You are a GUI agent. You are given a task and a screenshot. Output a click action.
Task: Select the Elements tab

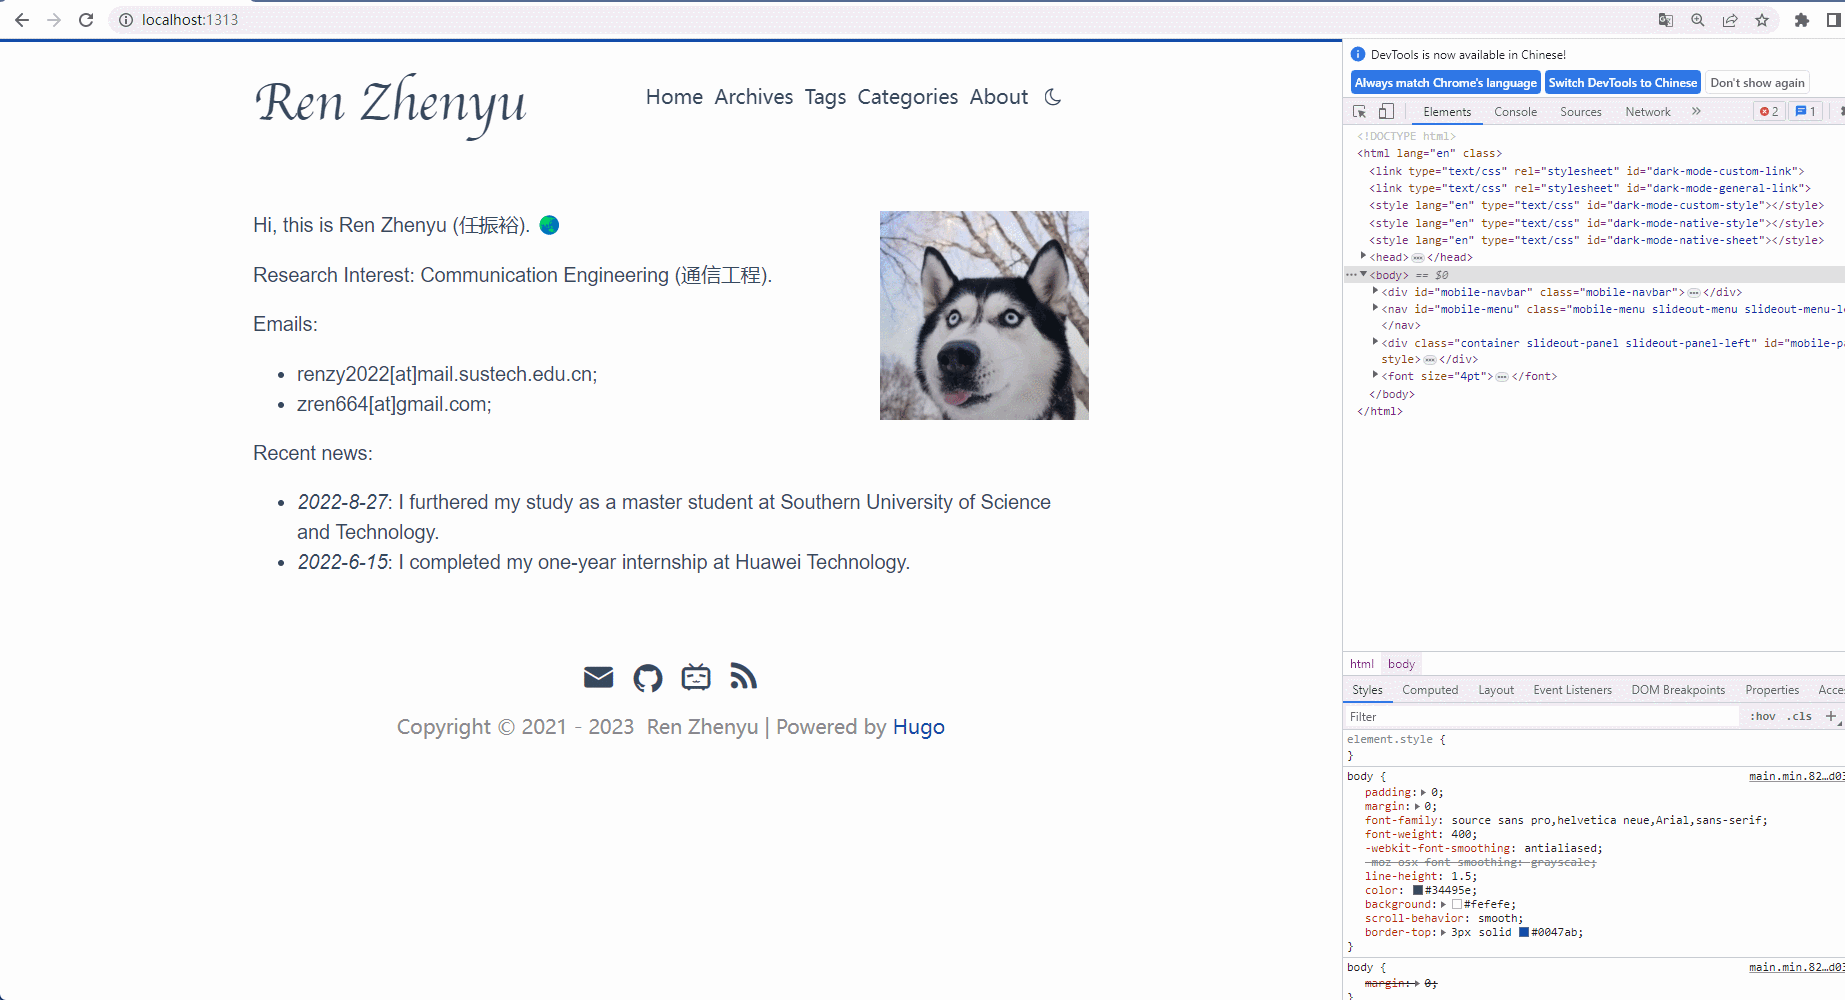[1447, 112]
